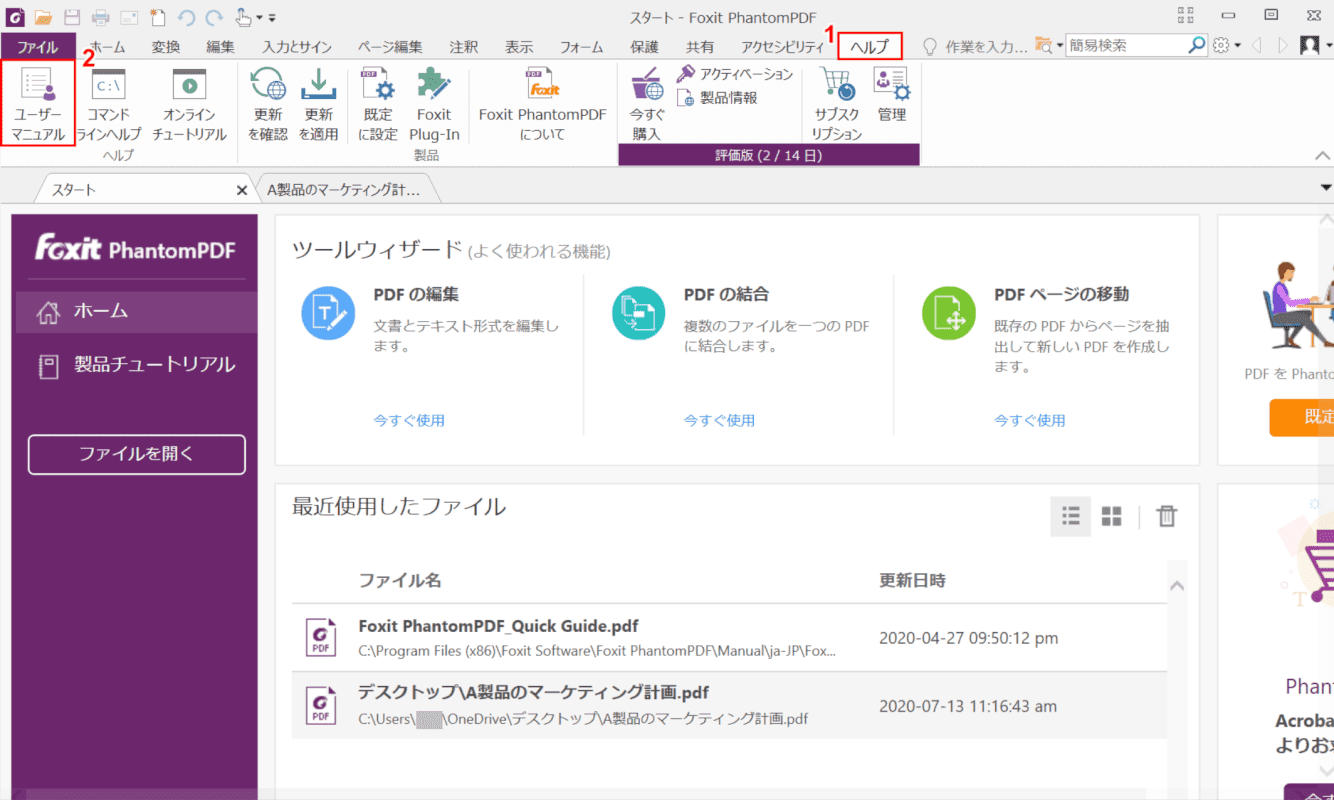Switch to A製品のマーケティング計… document tab
This screenshot has height=800, width=1334.
click(344, 189)
